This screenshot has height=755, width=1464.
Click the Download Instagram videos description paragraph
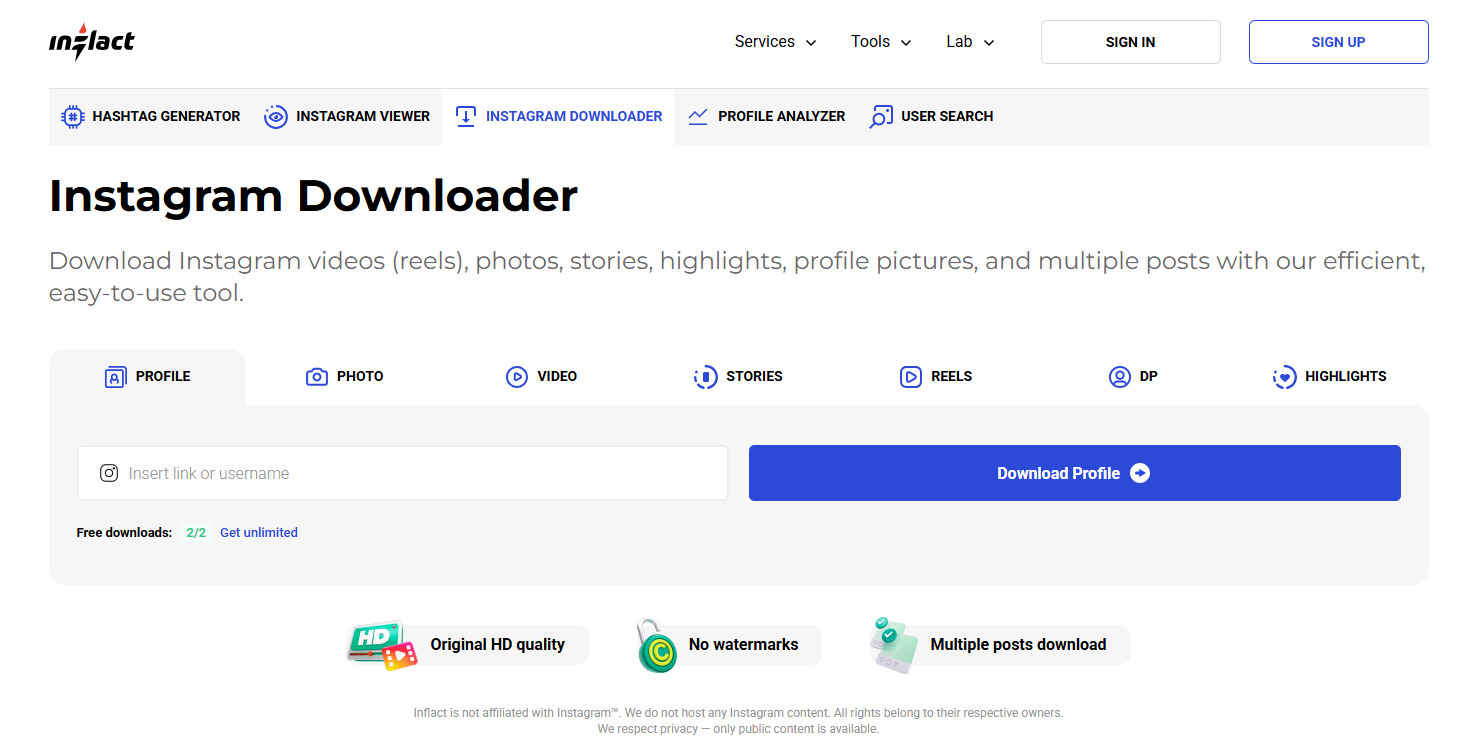coord(738,277)
